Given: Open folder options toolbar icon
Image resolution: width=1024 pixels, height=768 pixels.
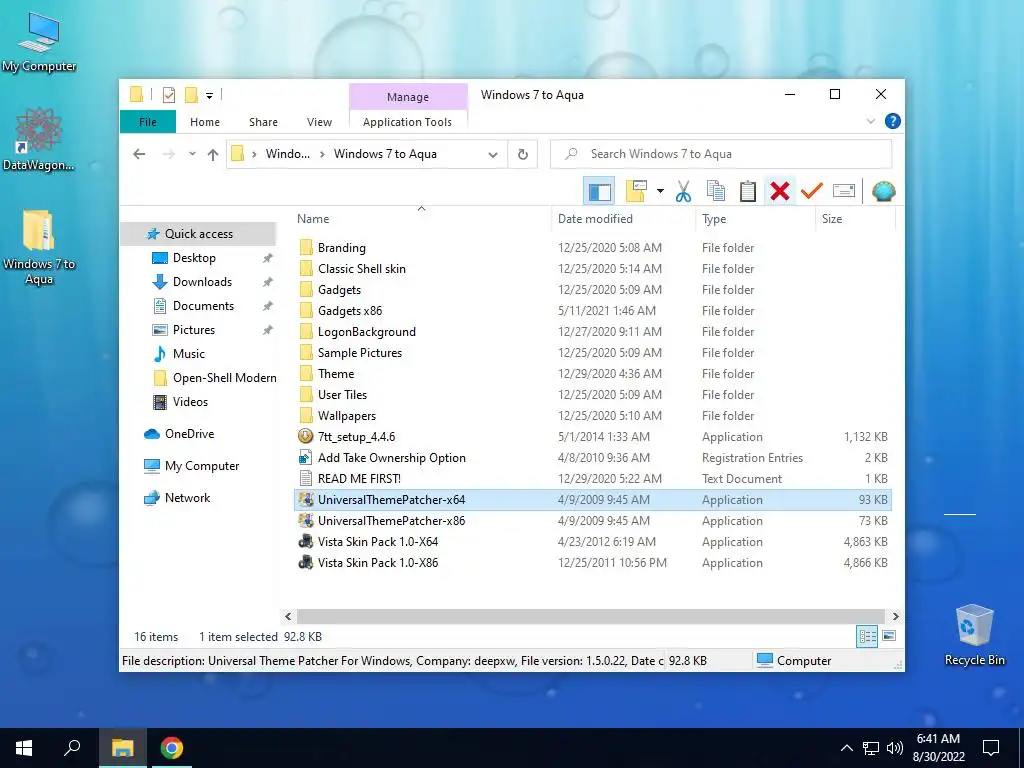Looking at the screenshot, I should 637,191.
